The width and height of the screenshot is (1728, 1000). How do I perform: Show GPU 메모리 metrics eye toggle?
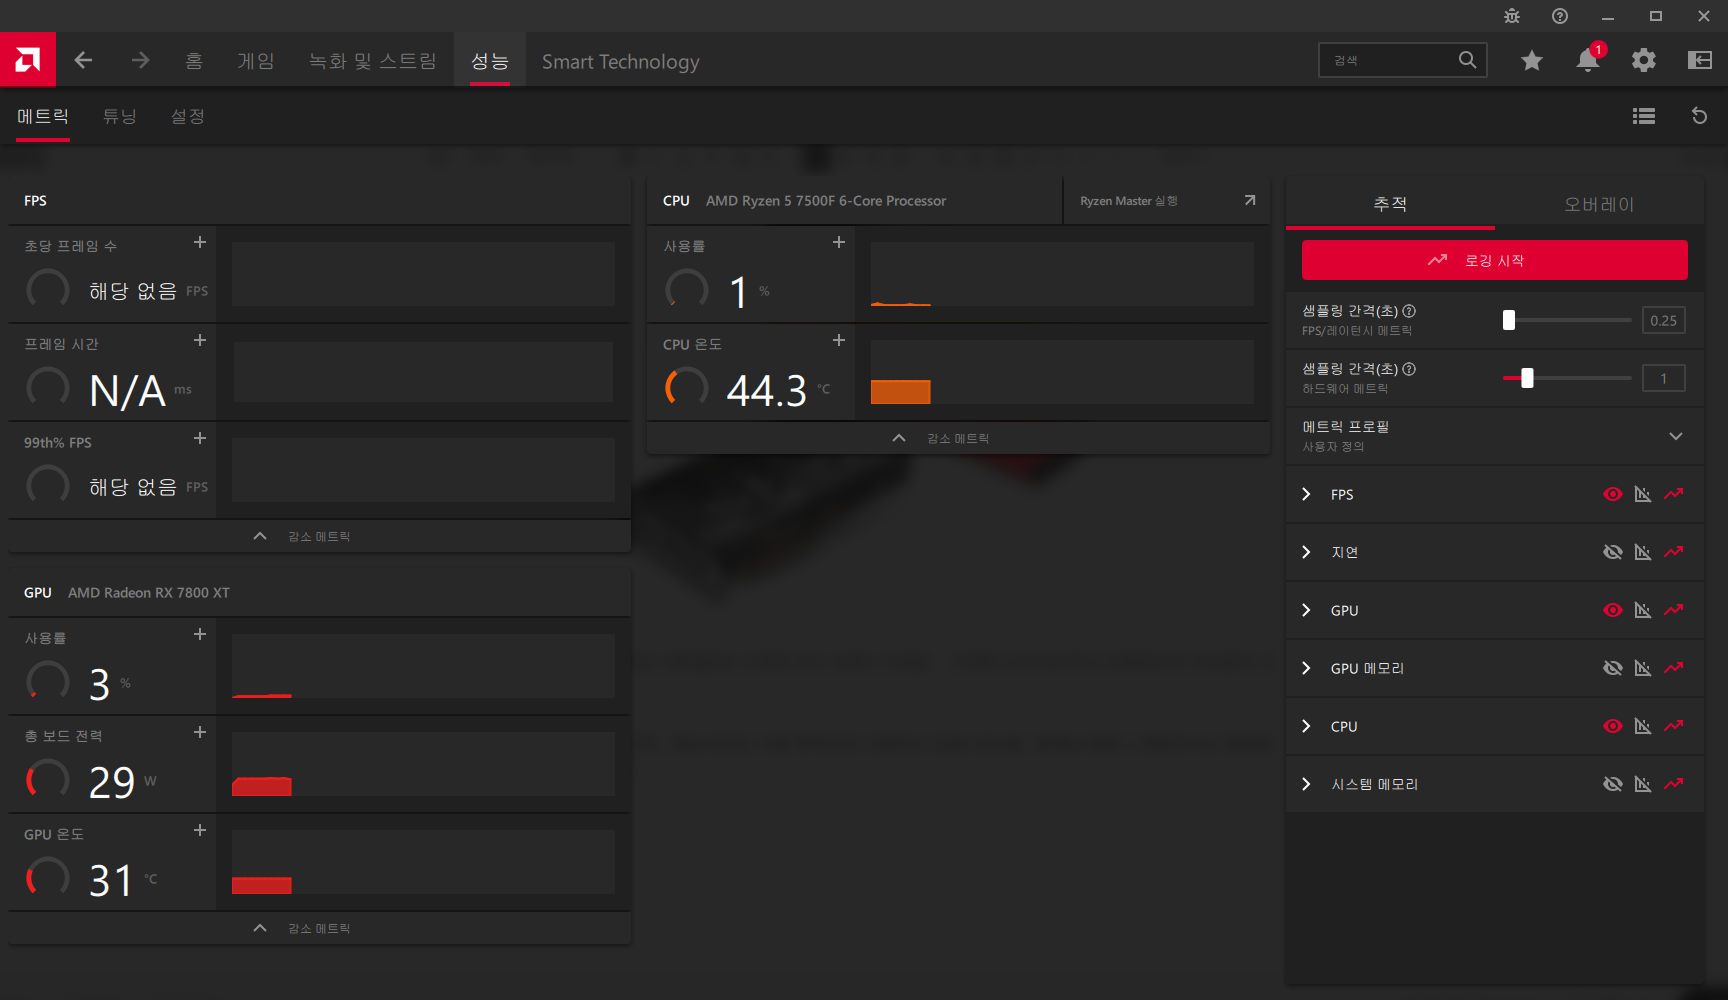1613,668
